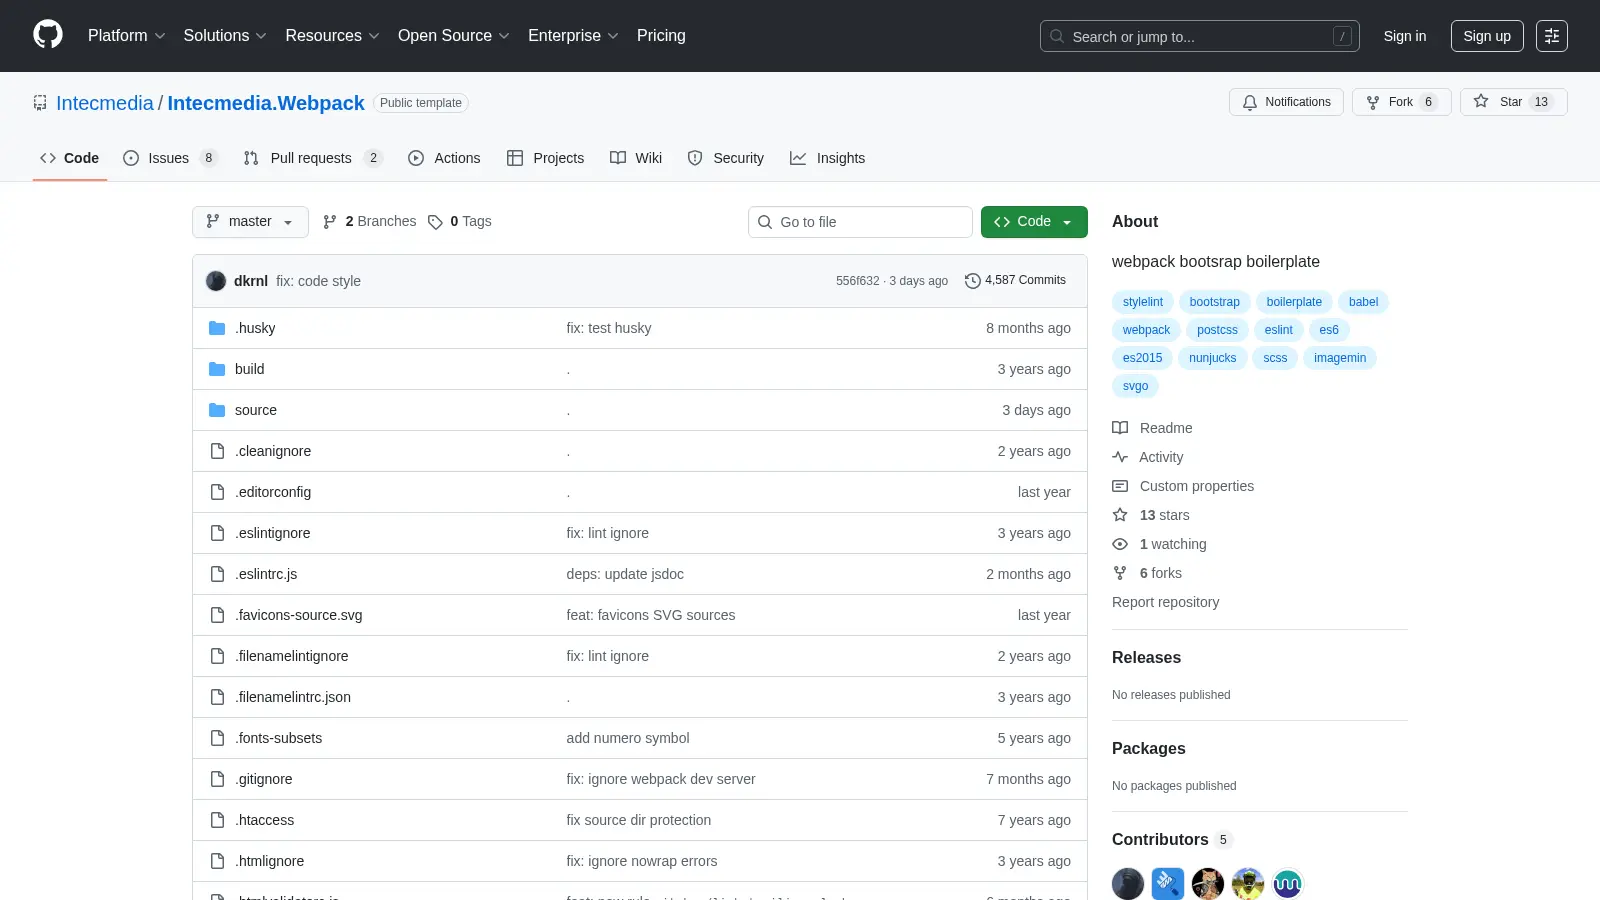Star the repository
Viewport: 1600px width, 900px height.
(1513, 102)
